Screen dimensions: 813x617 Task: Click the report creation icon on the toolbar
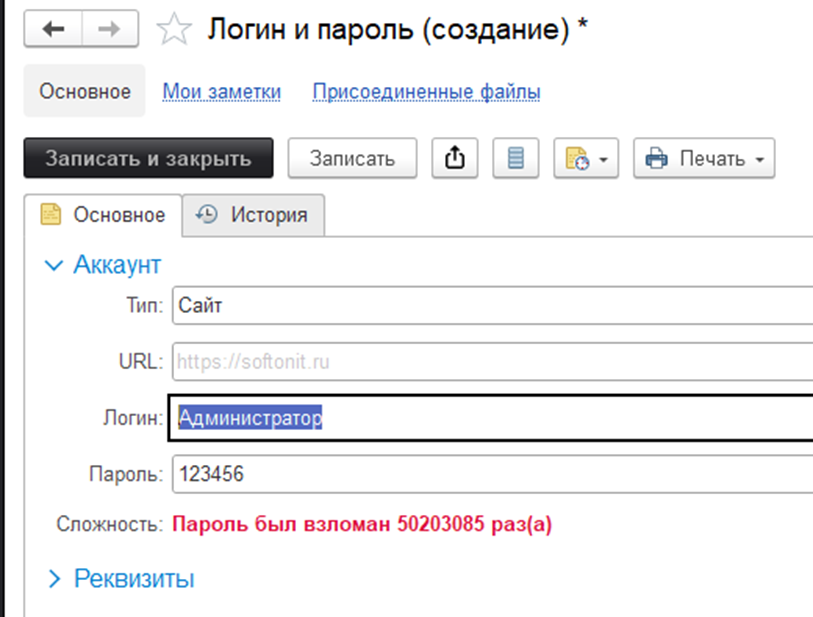pyautogui.click(x=578, y=157)
